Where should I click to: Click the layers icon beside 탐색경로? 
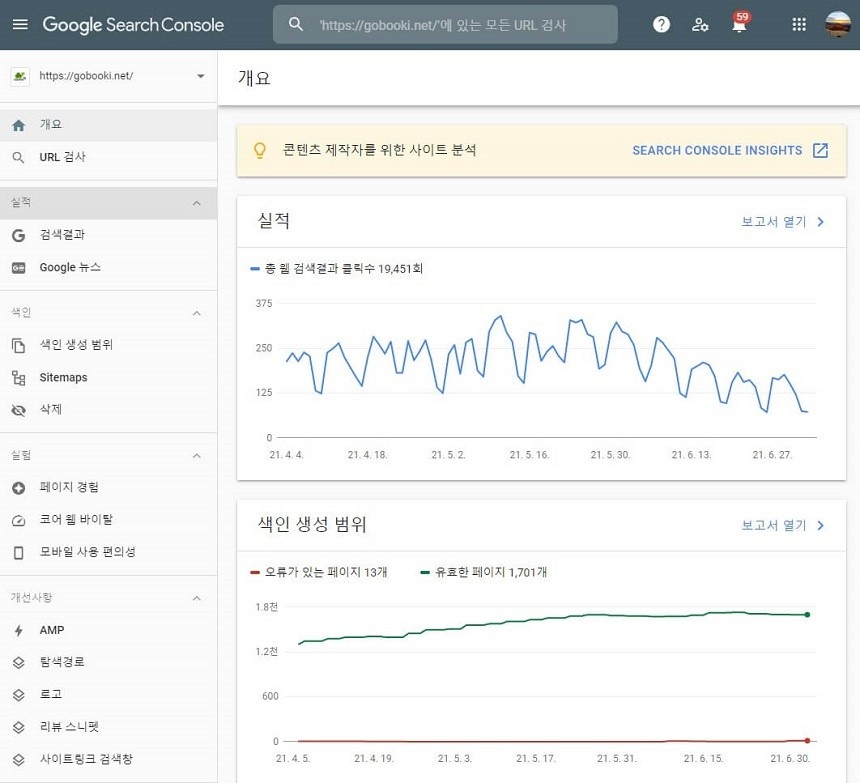tap(19, 663)
